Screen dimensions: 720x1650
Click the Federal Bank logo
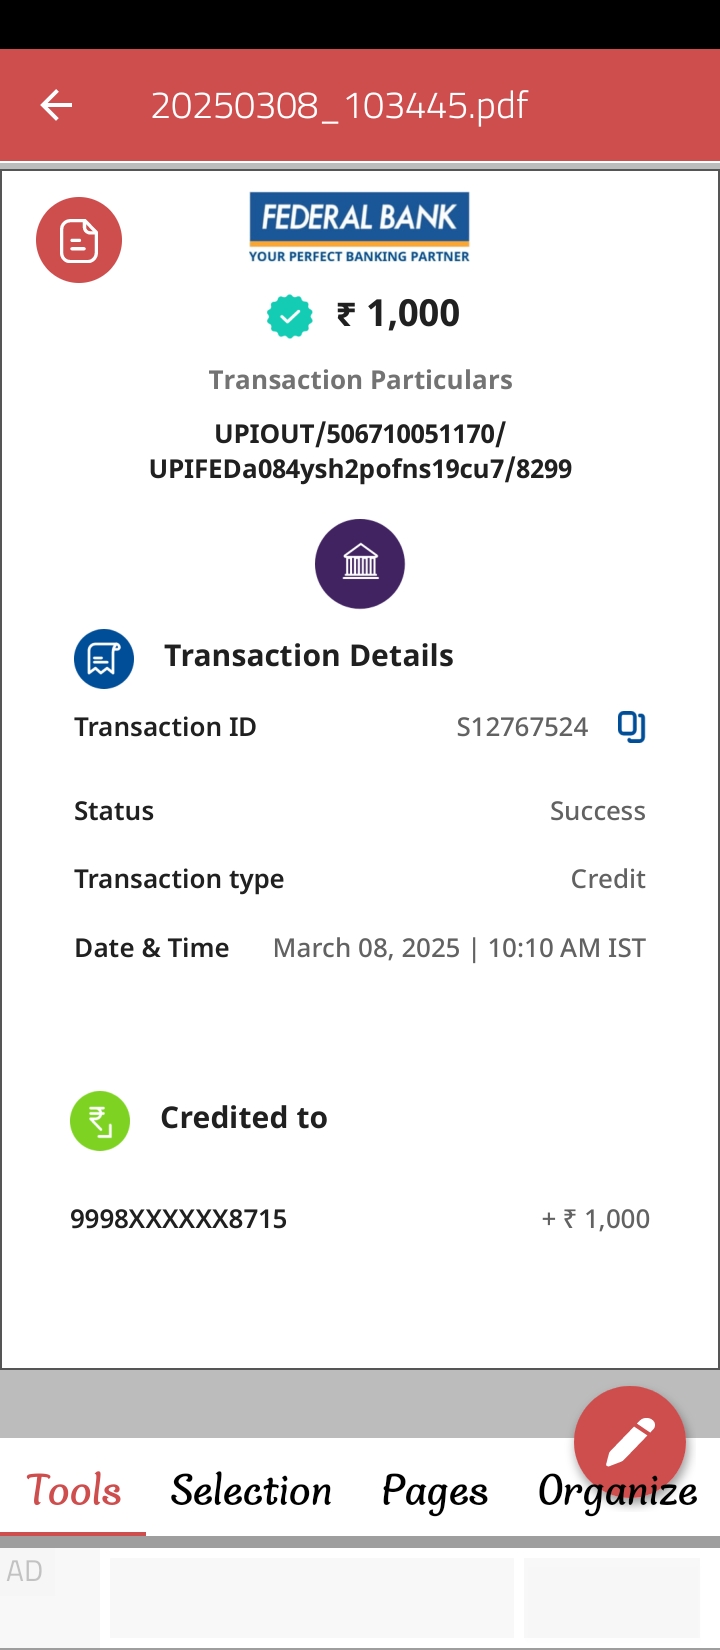click(x=359, y=228)
